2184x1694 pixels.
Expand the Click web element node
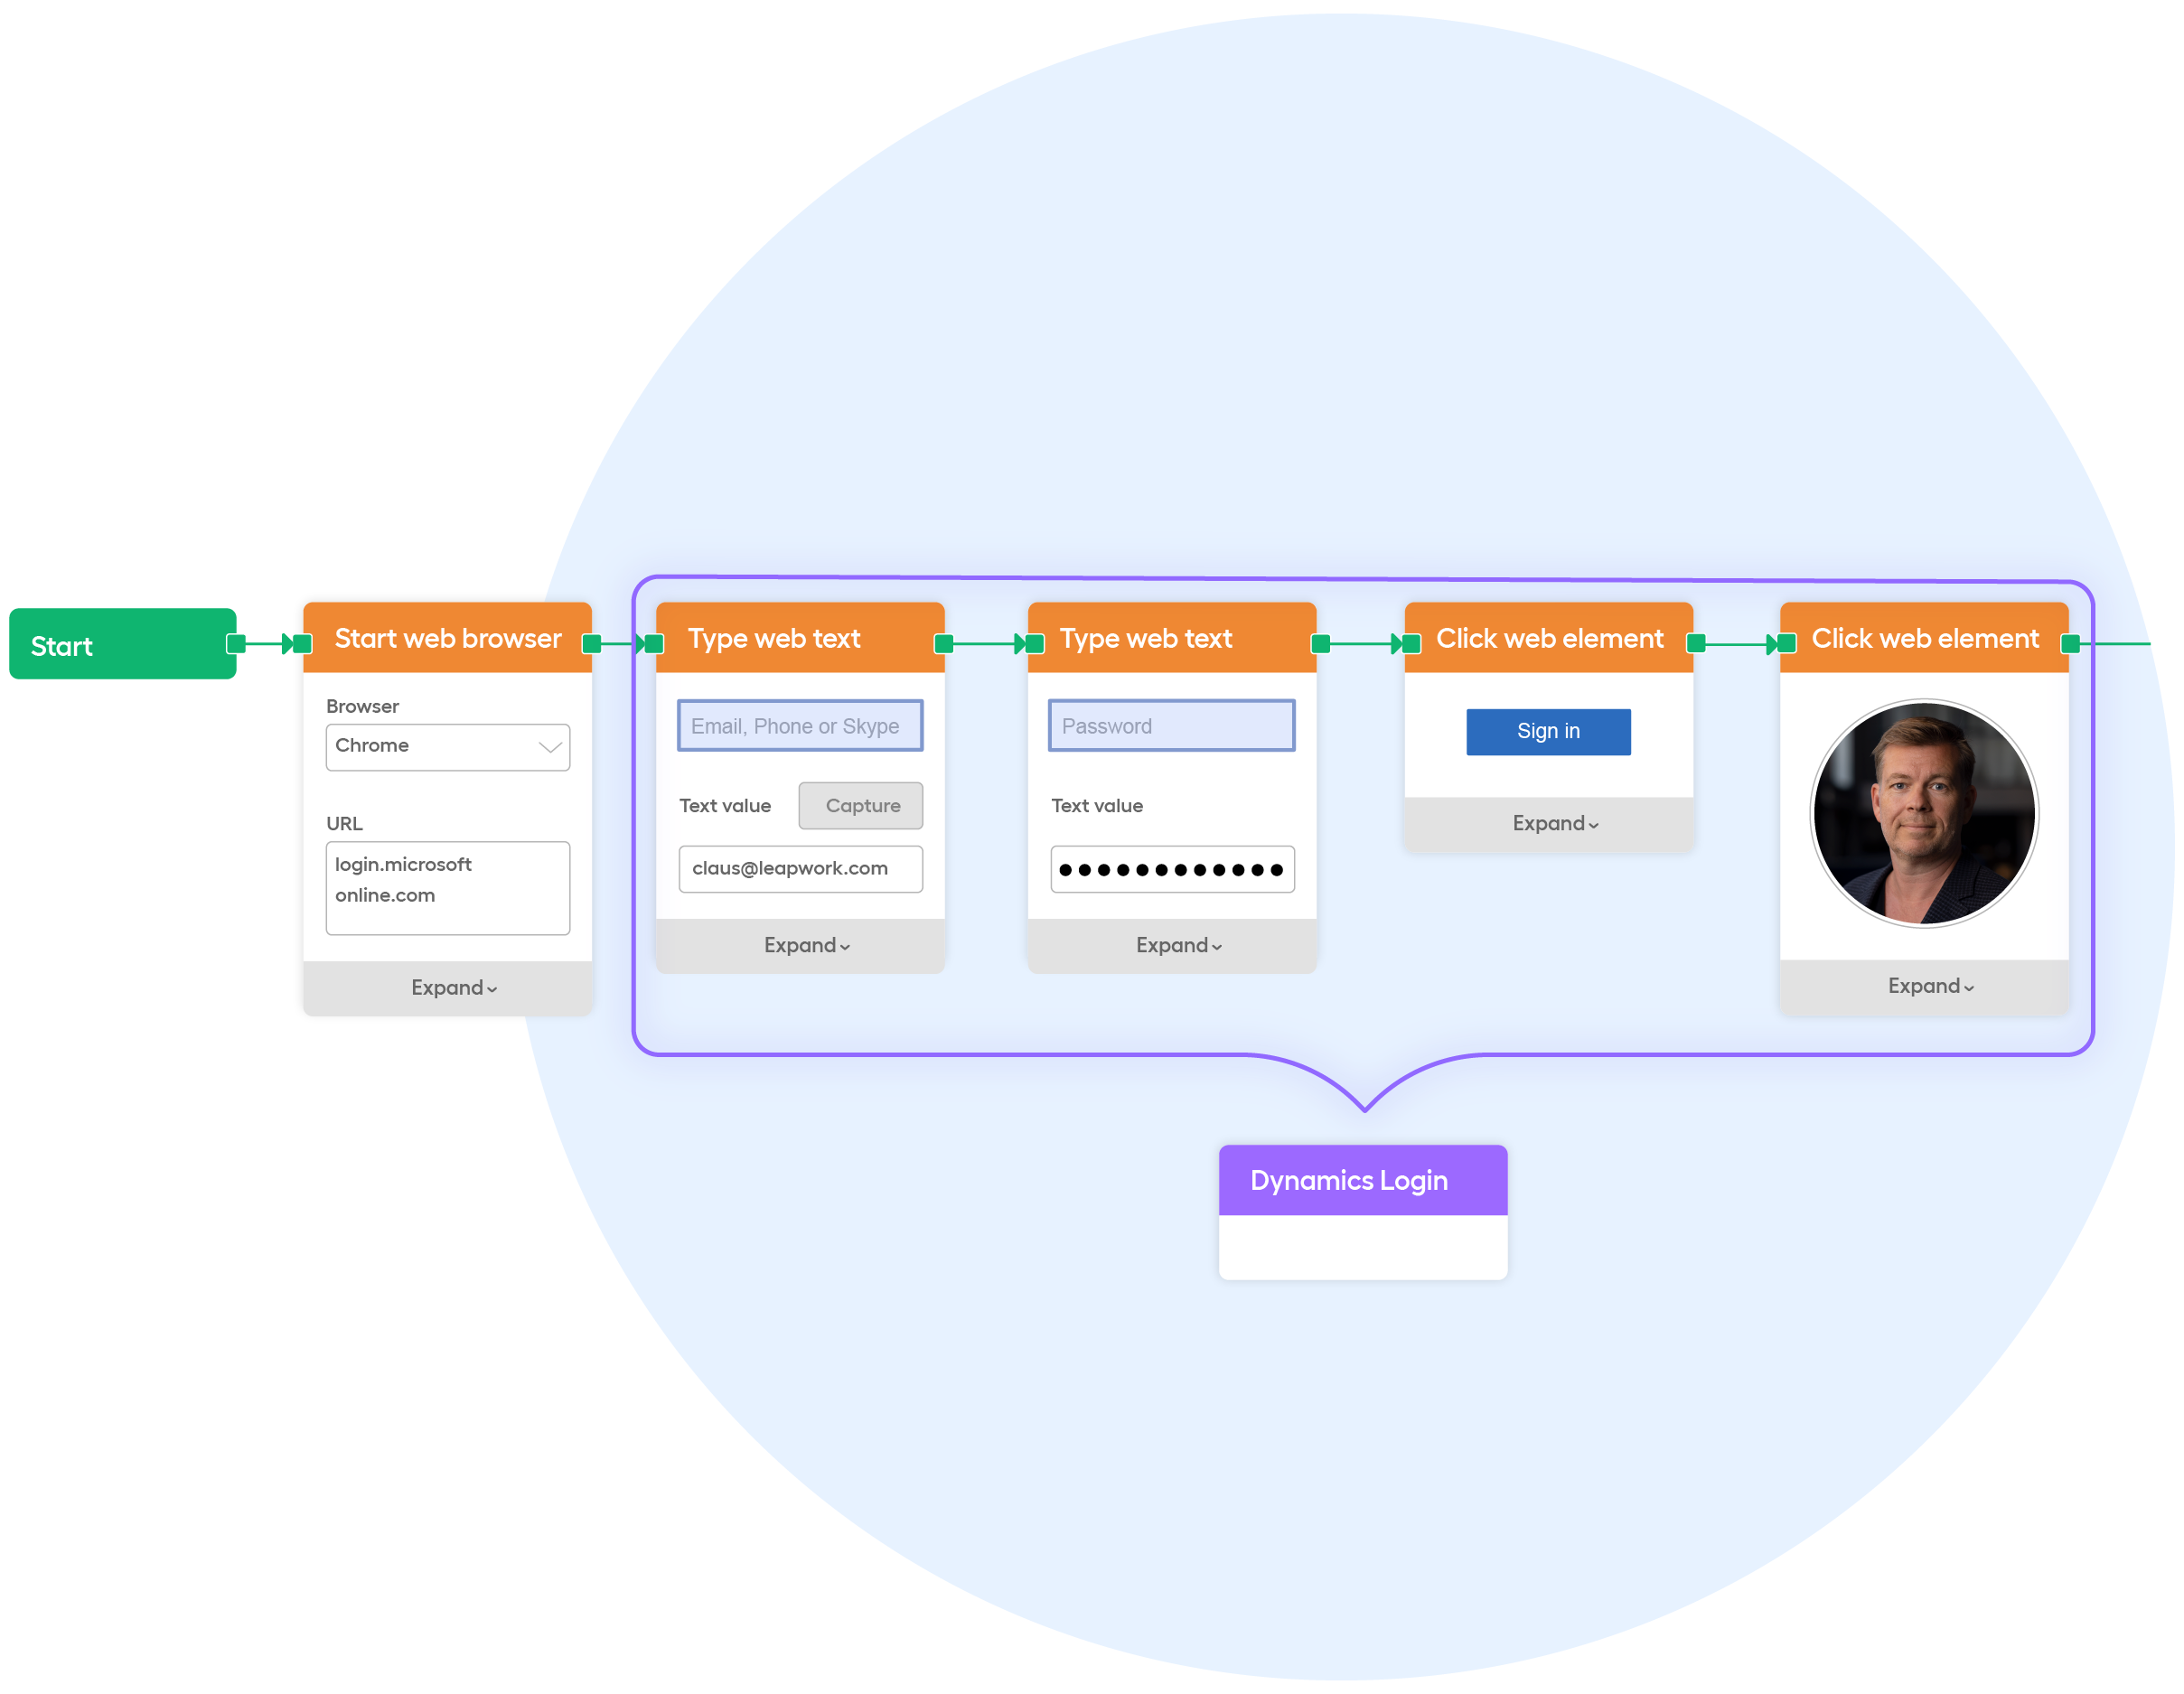(1553, 824)
